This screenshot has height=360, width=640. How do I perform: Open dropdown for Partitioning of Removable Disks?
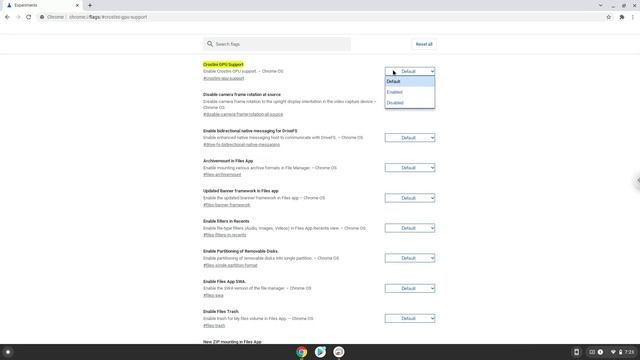tap(410, 258)
